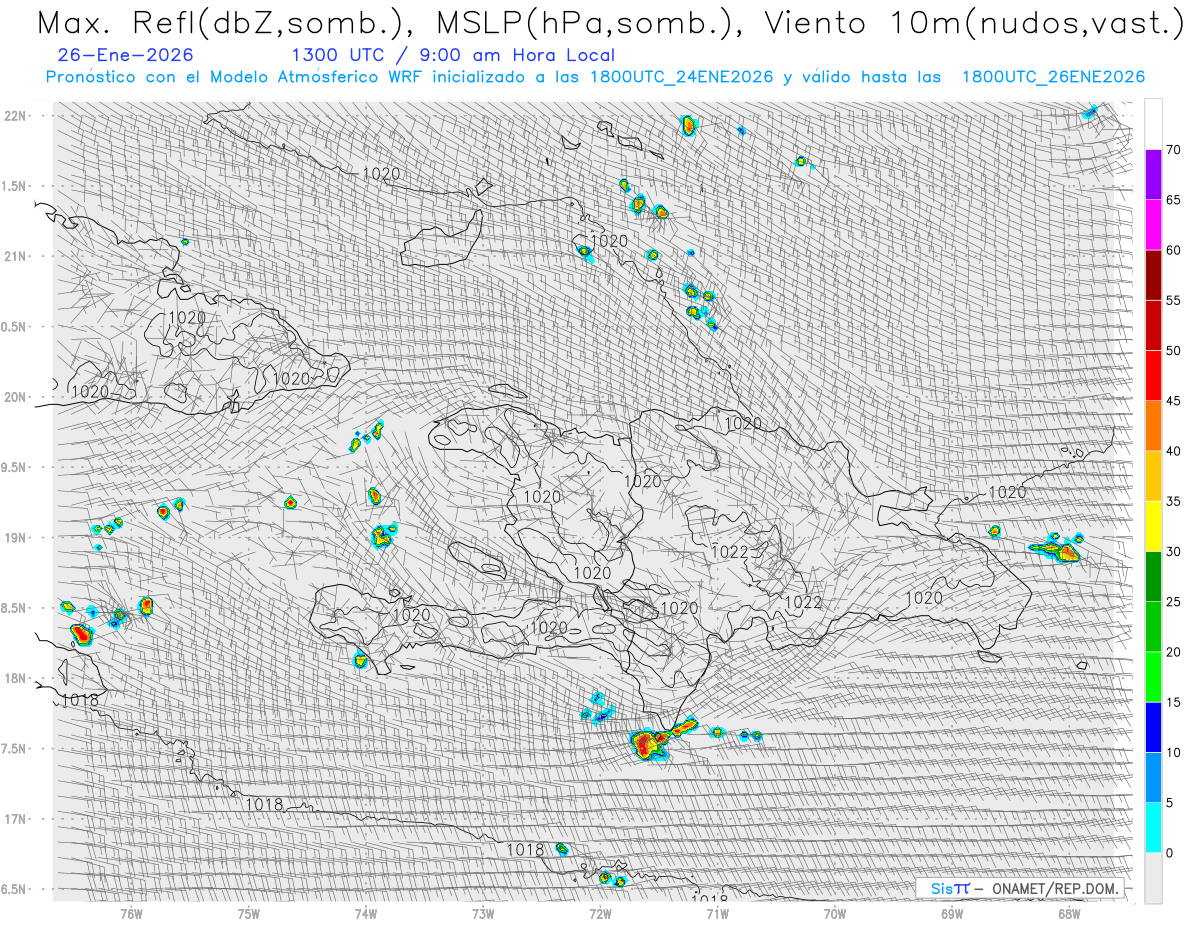Click the colorbar value '30'
This screenshot has width=1200, height=927.
pyautogui.click(x=1174, y=551)
